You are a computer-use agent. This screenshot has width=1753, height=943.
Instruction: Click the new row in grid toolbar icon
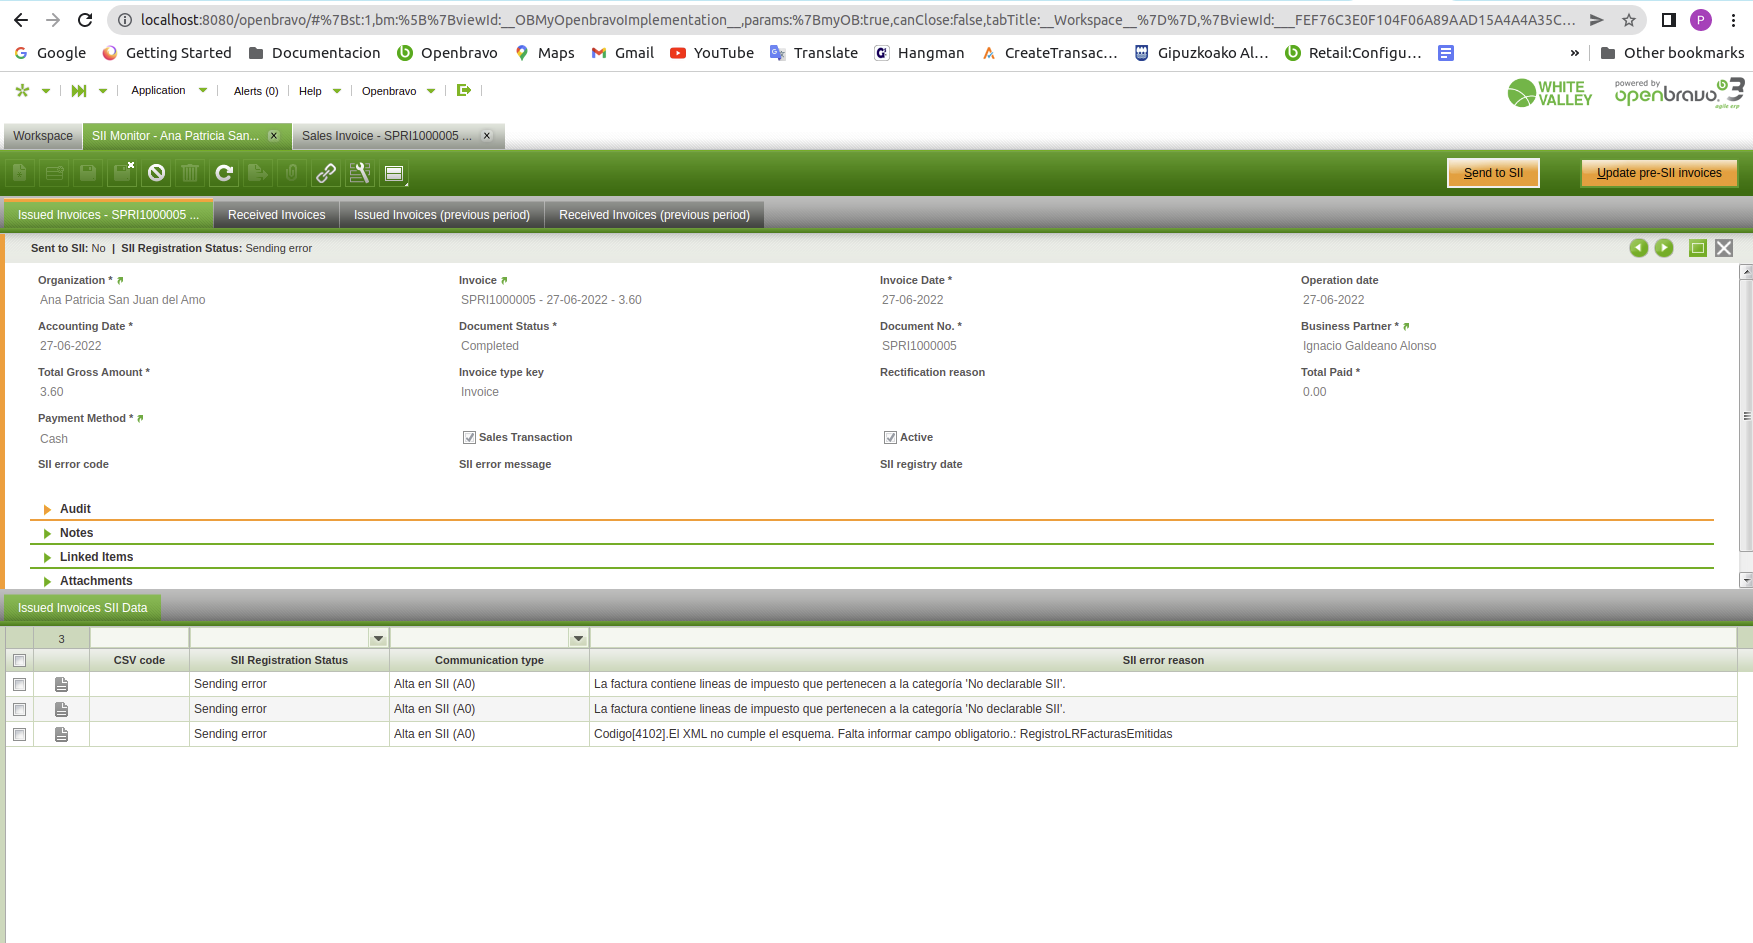pos(54,173)
